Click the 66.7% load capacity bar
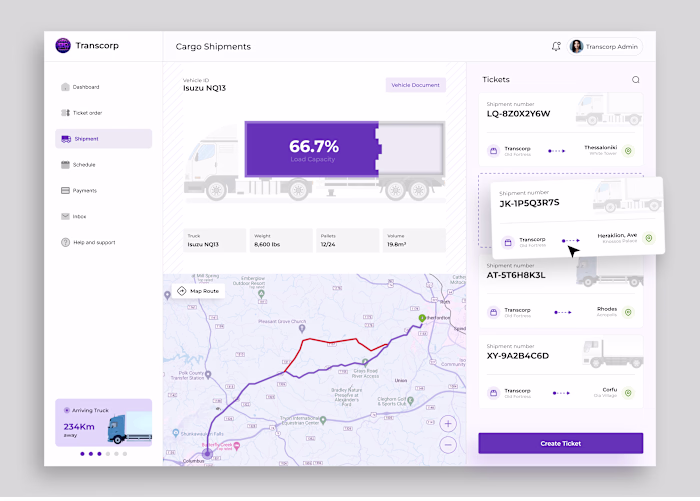The width and height of the screenshot is (700, 501). click(312, 149)
